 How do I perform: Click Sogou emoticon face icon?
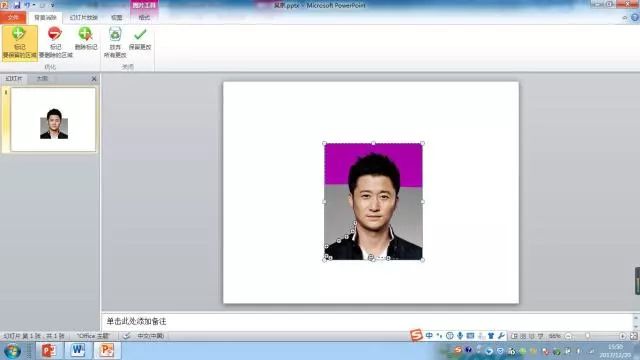point(449,336)
